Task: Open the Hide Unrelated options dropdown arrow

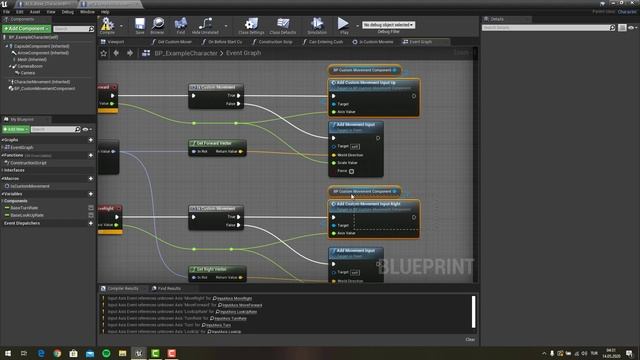Action: pos(226,26)
